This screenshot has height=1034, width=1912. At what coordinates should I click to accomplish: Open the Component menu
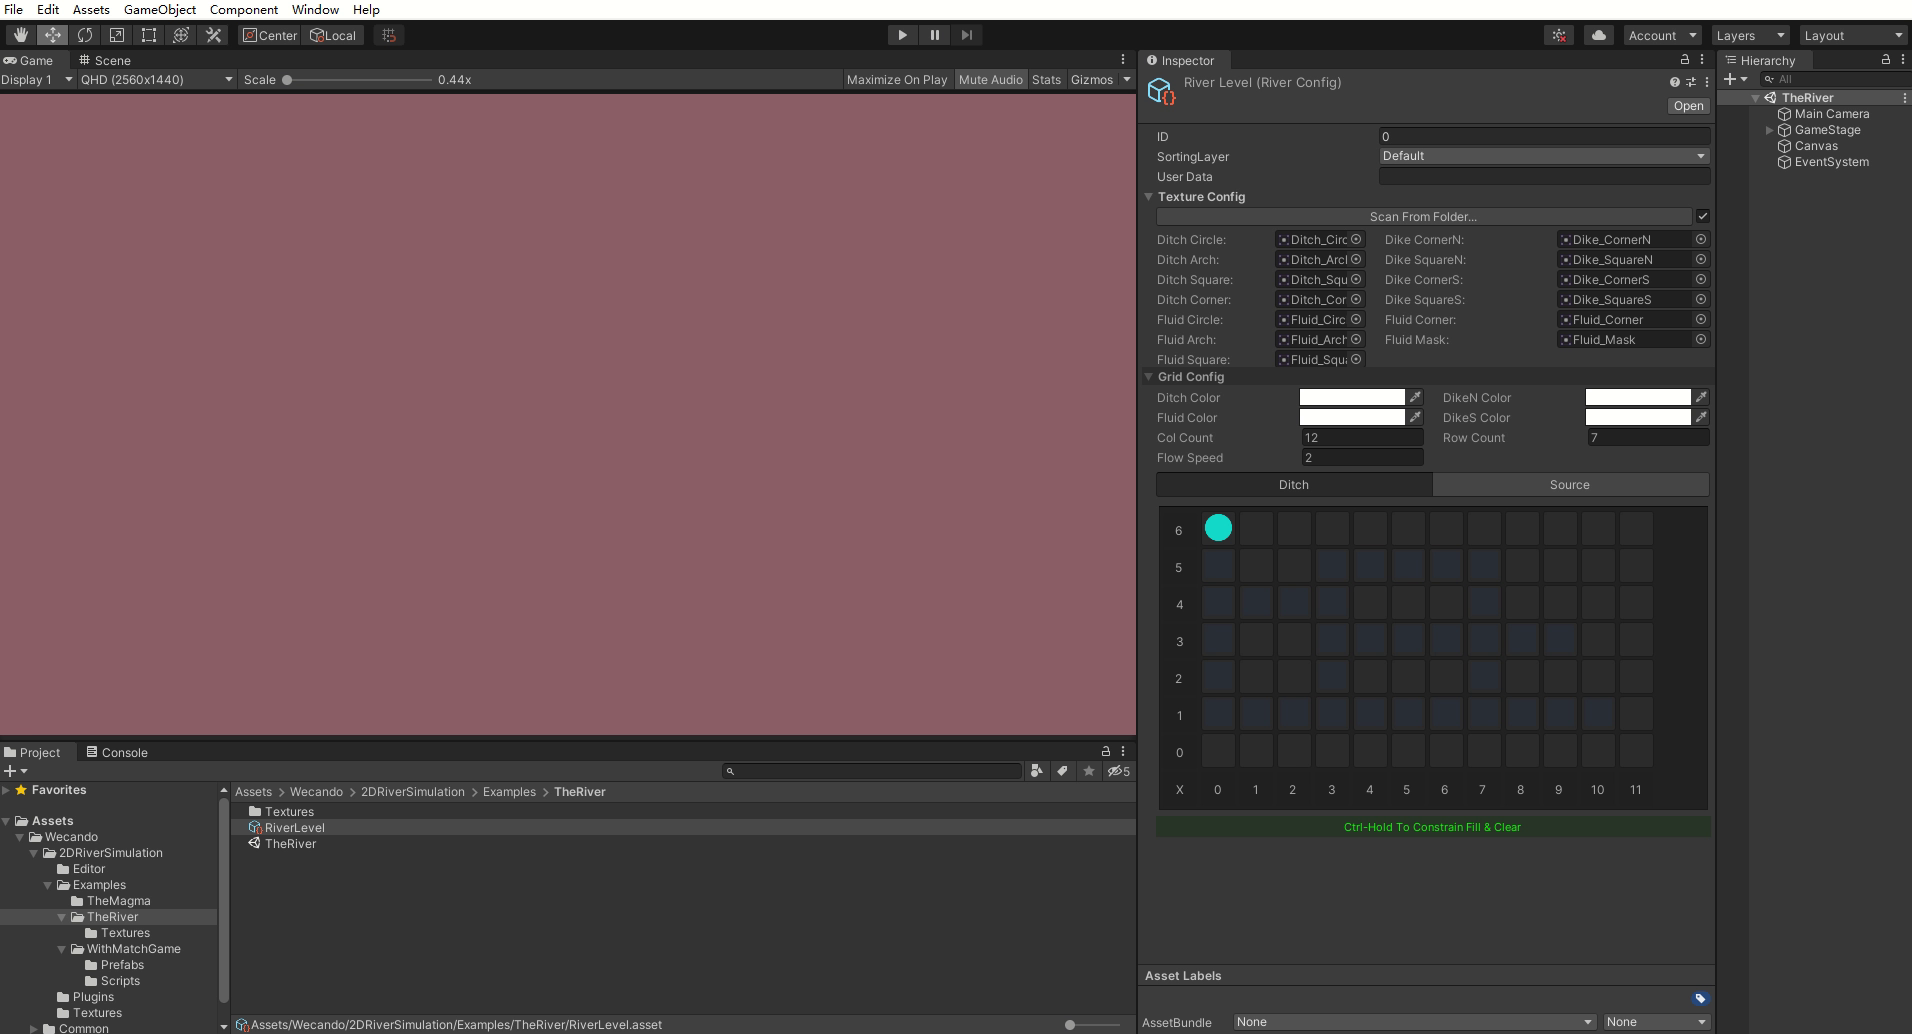(x=244, y=9)
